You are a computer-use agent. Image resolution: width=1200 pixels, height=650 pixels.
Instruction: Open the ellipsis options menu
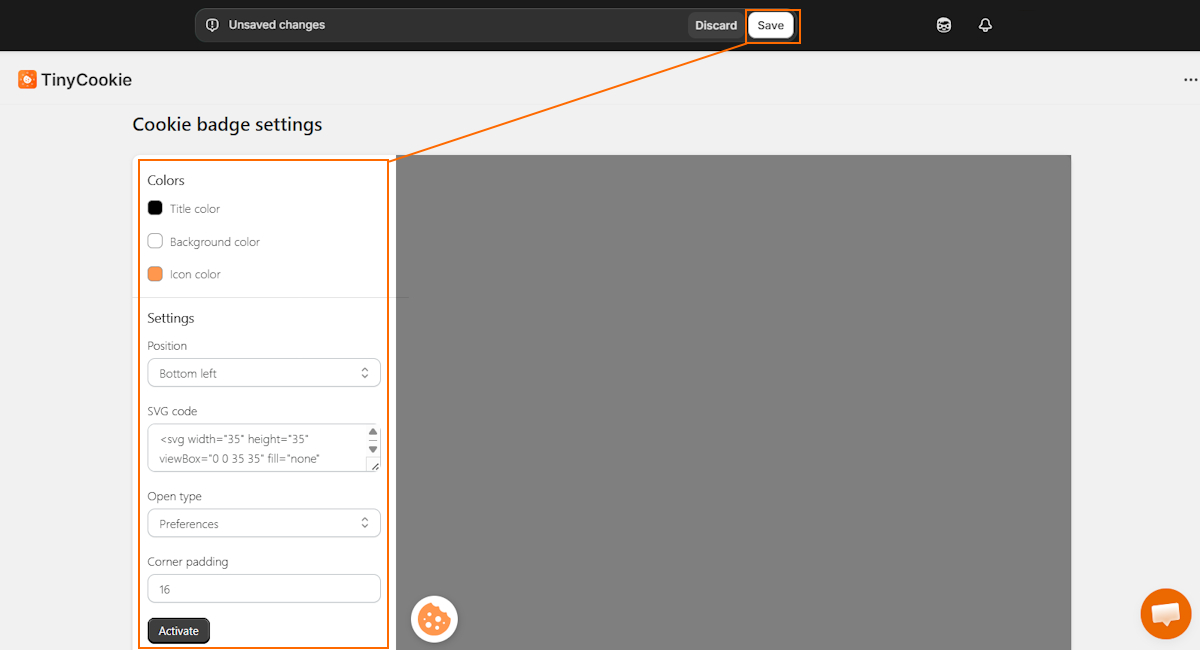tap(1190, 79)
